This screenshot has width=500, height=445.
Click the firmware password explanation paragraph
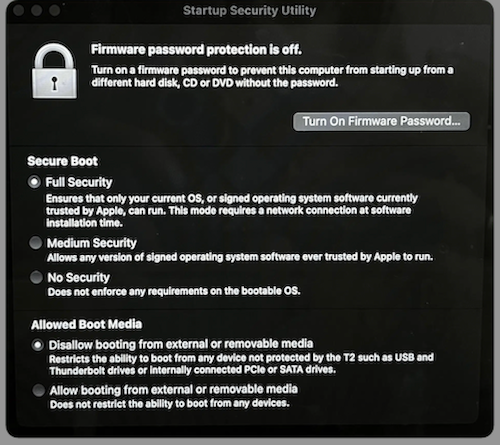pyautogui.click(x=272, y=76)
